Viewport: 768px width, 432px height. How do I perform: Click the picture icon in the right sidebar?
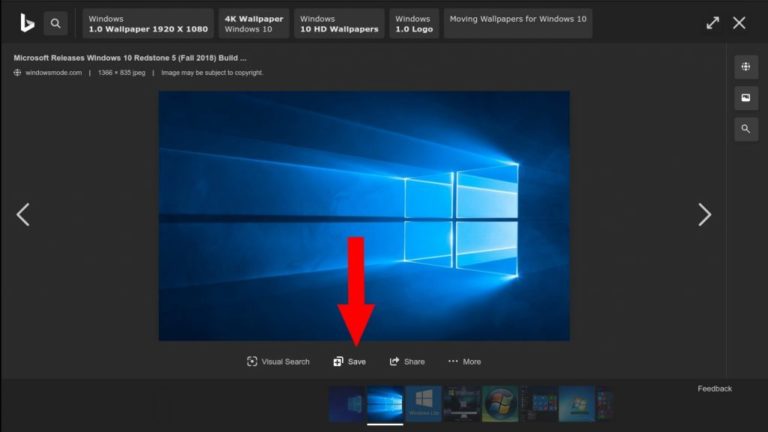tap(745, 98)
